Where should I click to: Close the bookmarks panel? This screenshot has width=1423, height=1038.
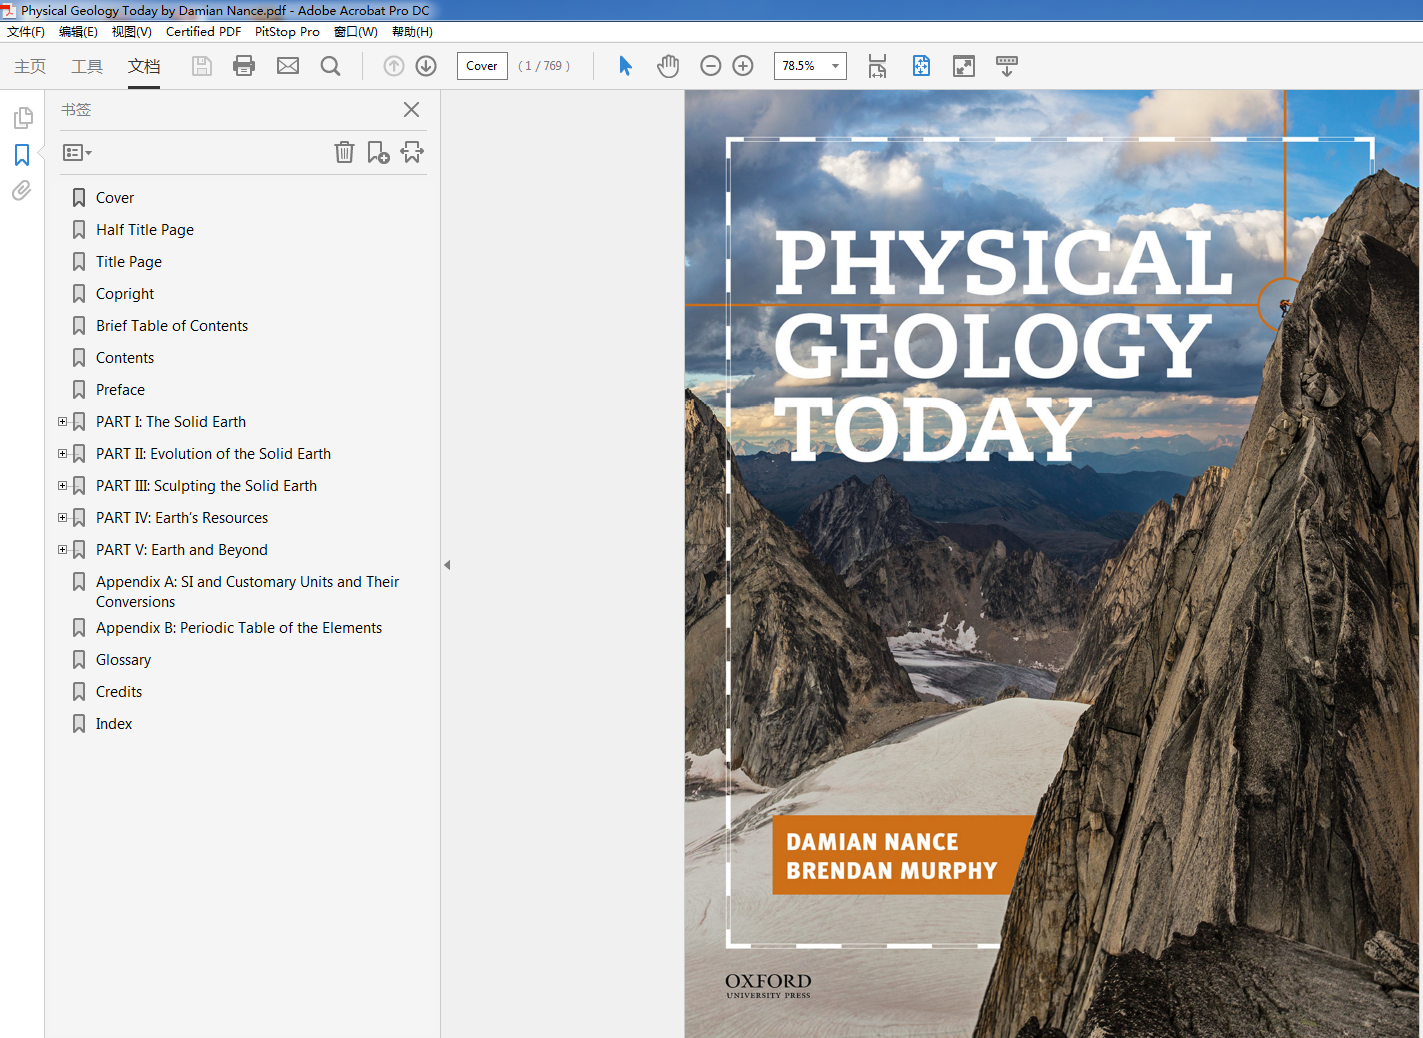[411, 110]
